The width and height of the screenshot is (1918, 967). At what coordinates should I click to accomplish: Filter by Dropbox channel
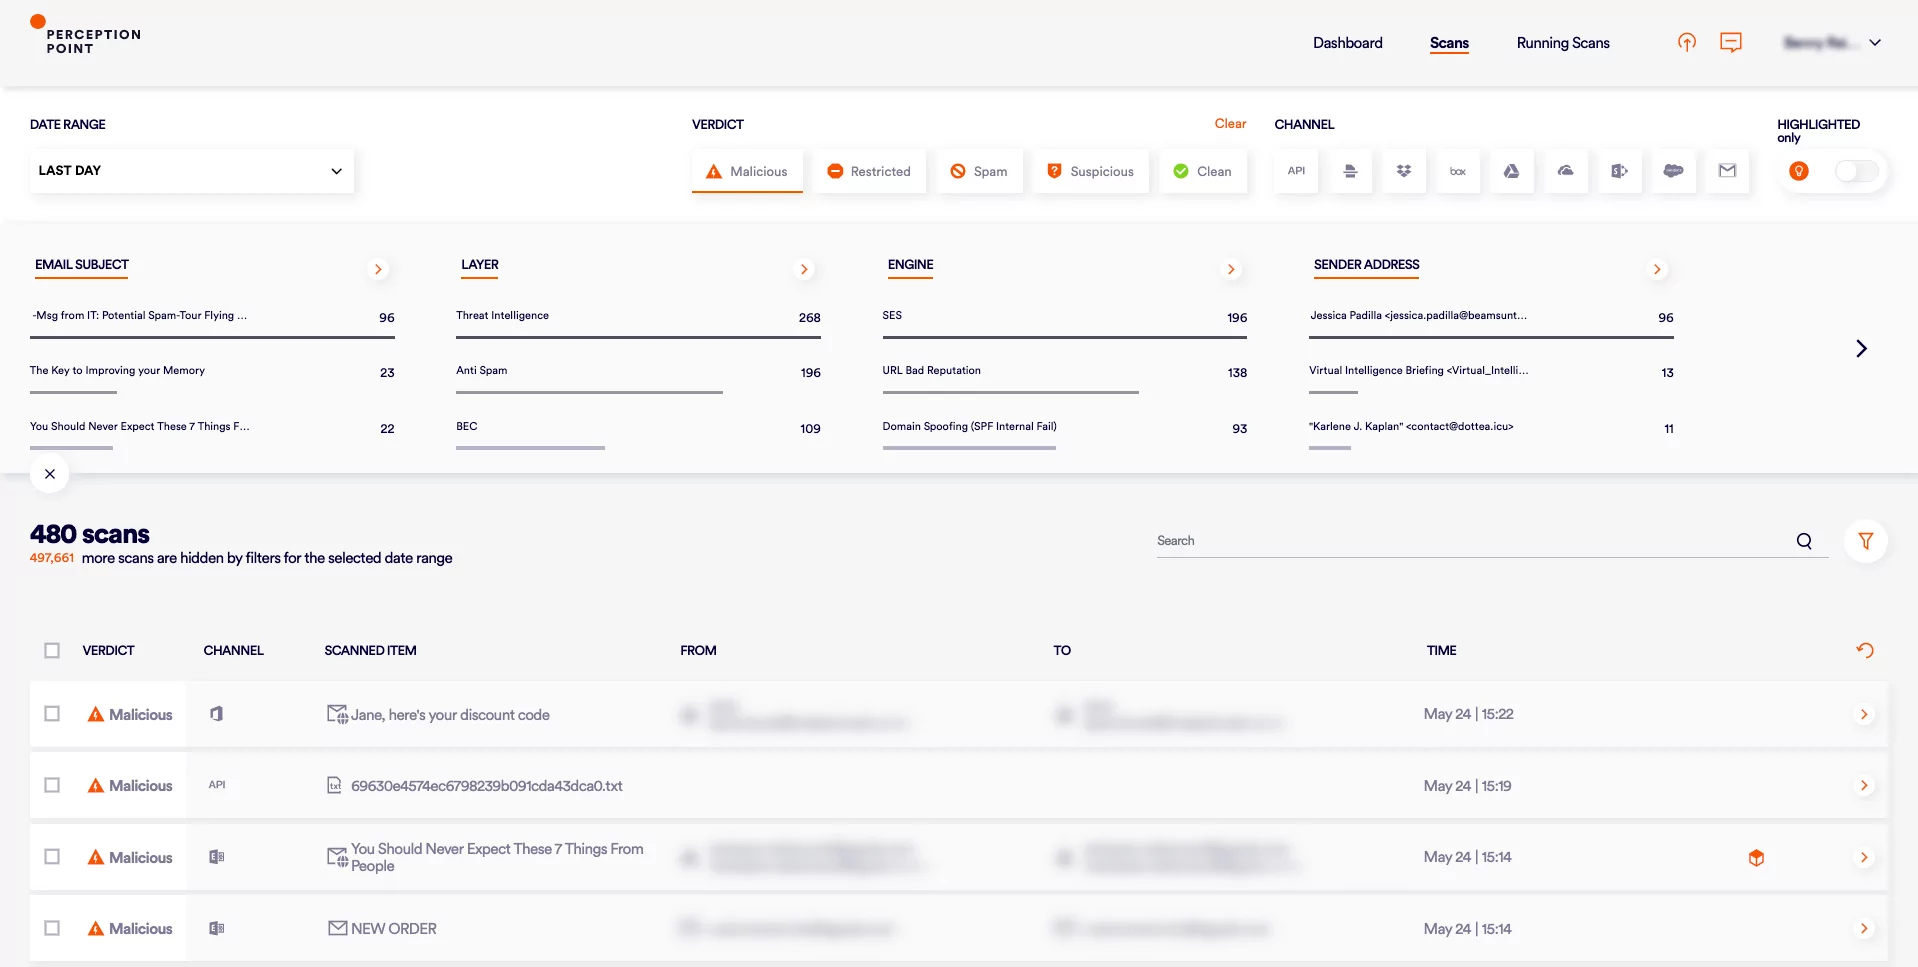pyautogui.click(x=1404, y=171)
